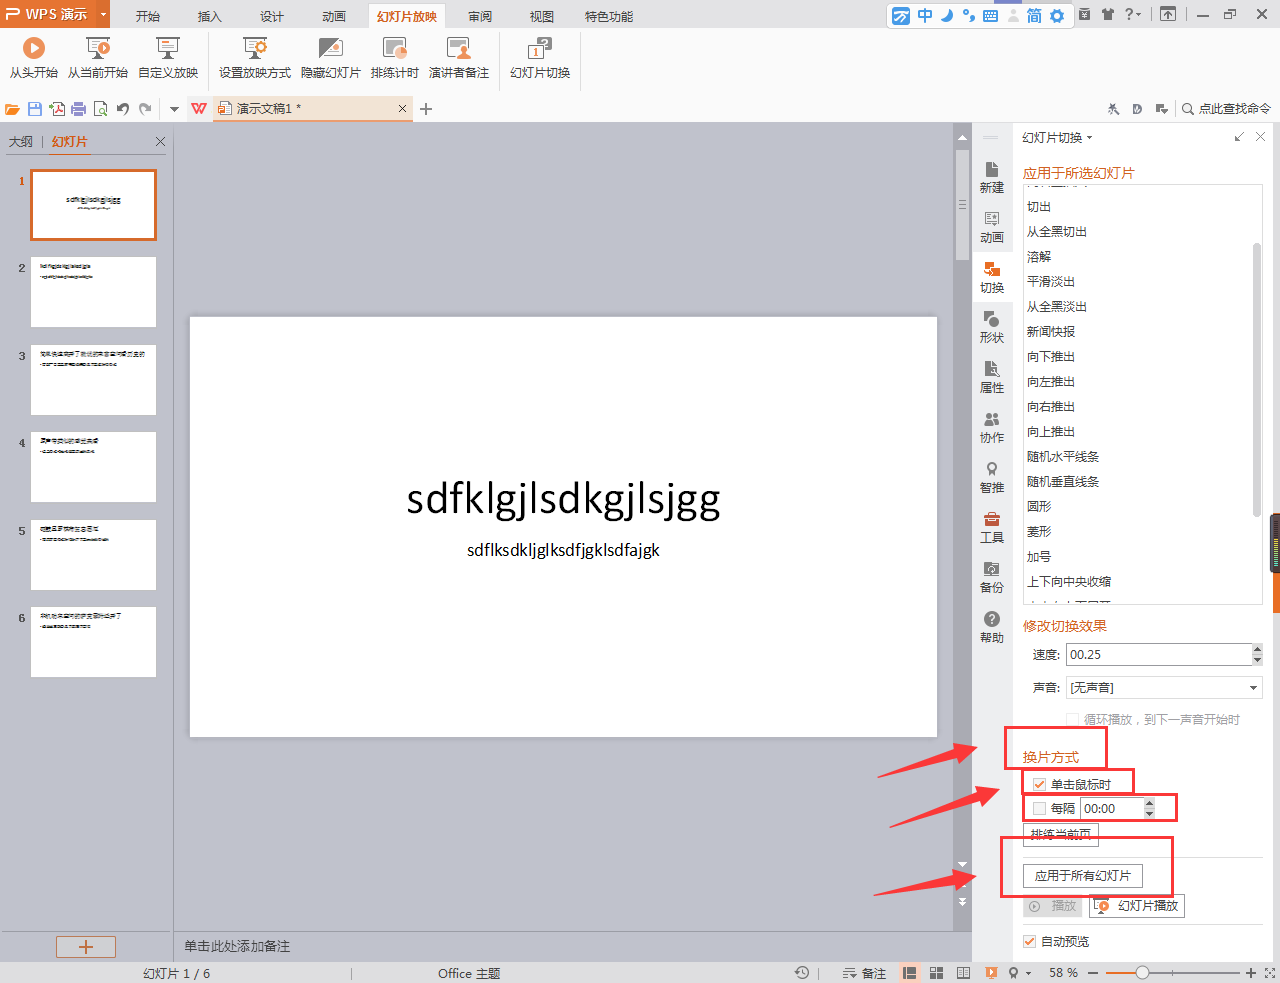Select the 新闻快报 transition effect

pyautogui.click(x=1051, y=332)
